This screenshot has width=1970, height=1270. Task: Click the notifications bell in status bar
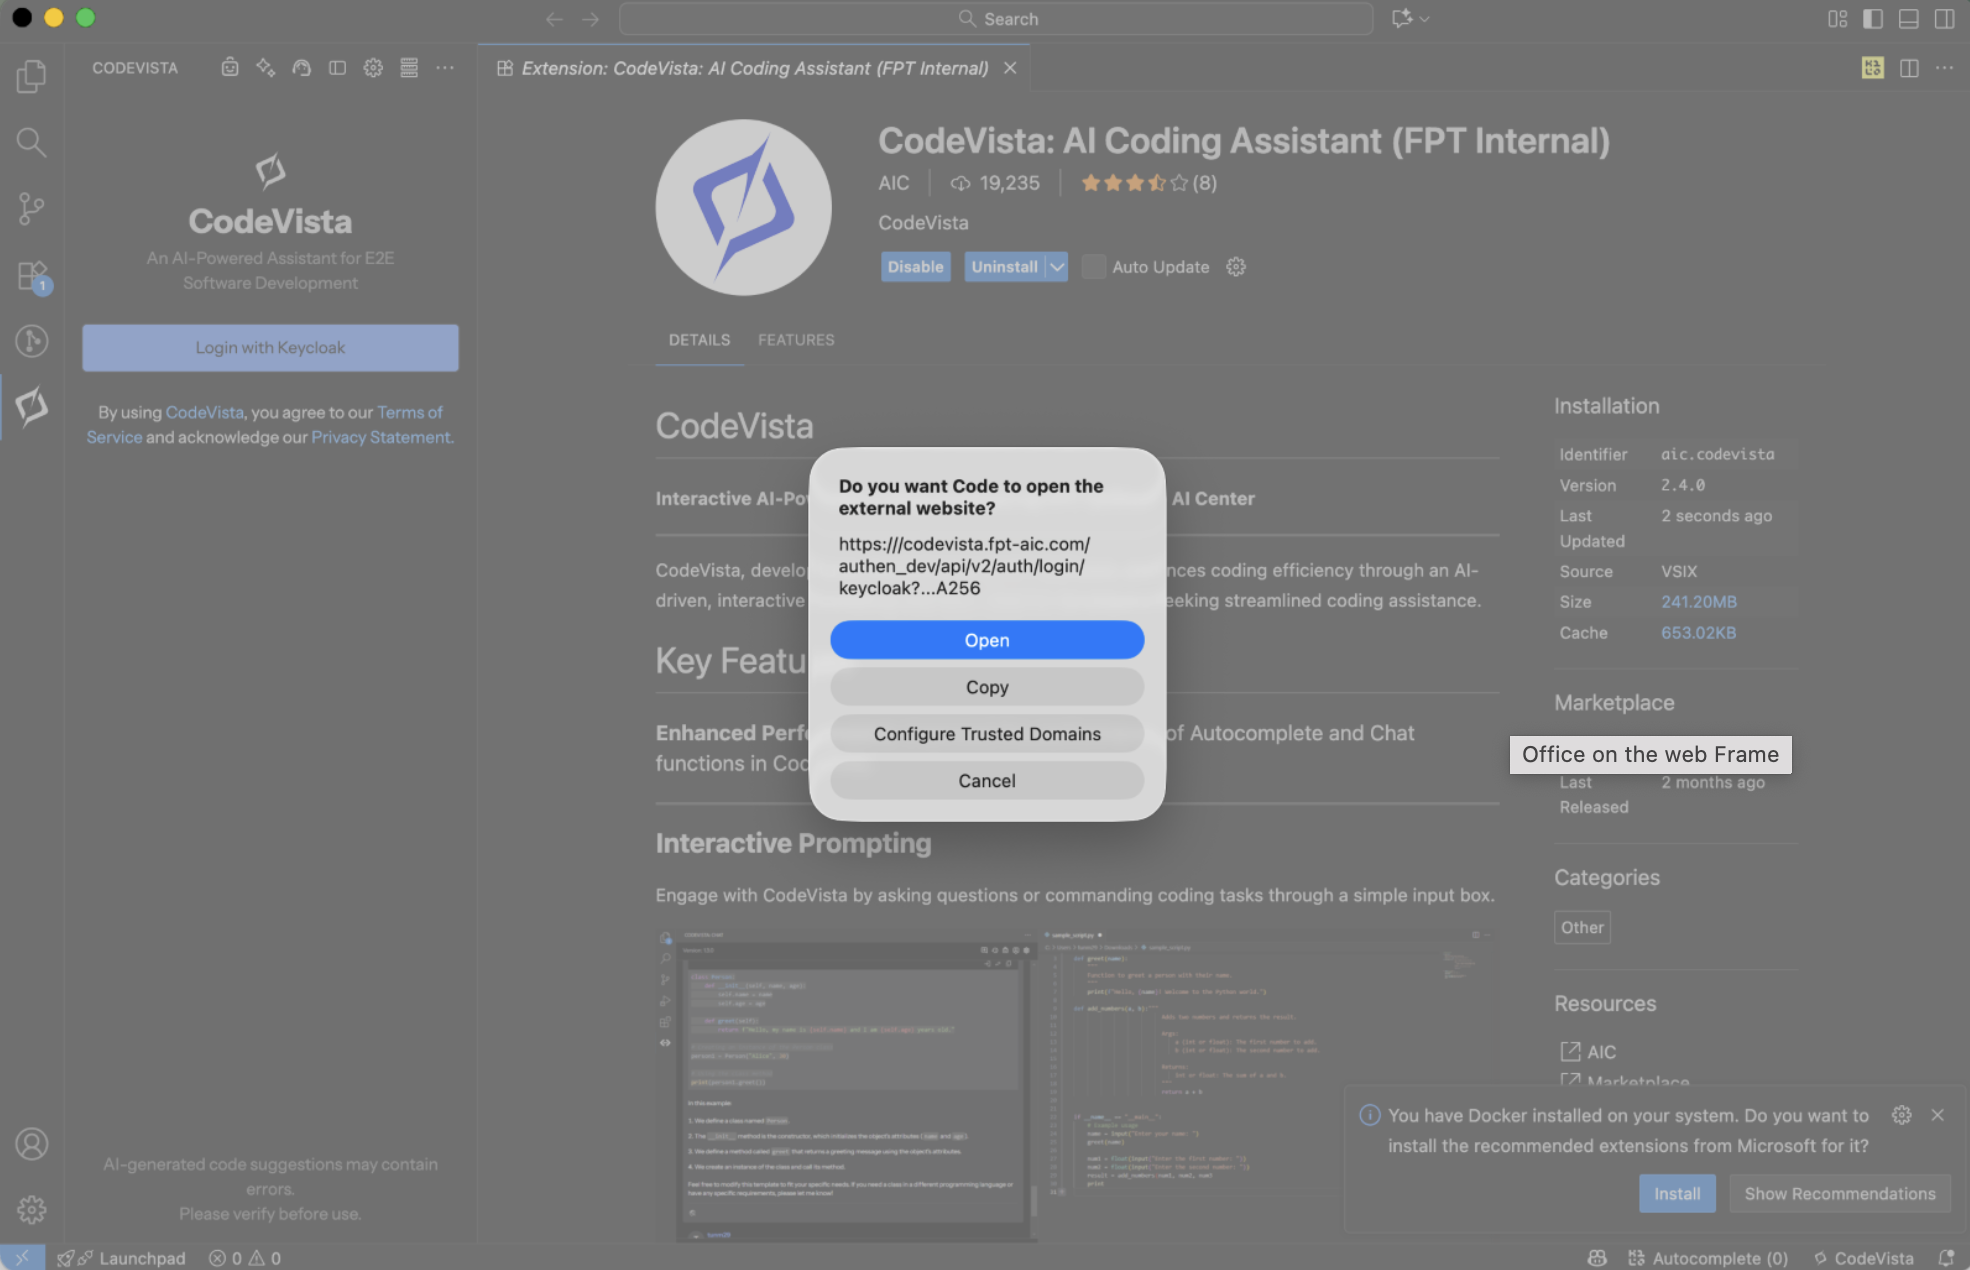pyautogui.click(x=1946, y=1258)
